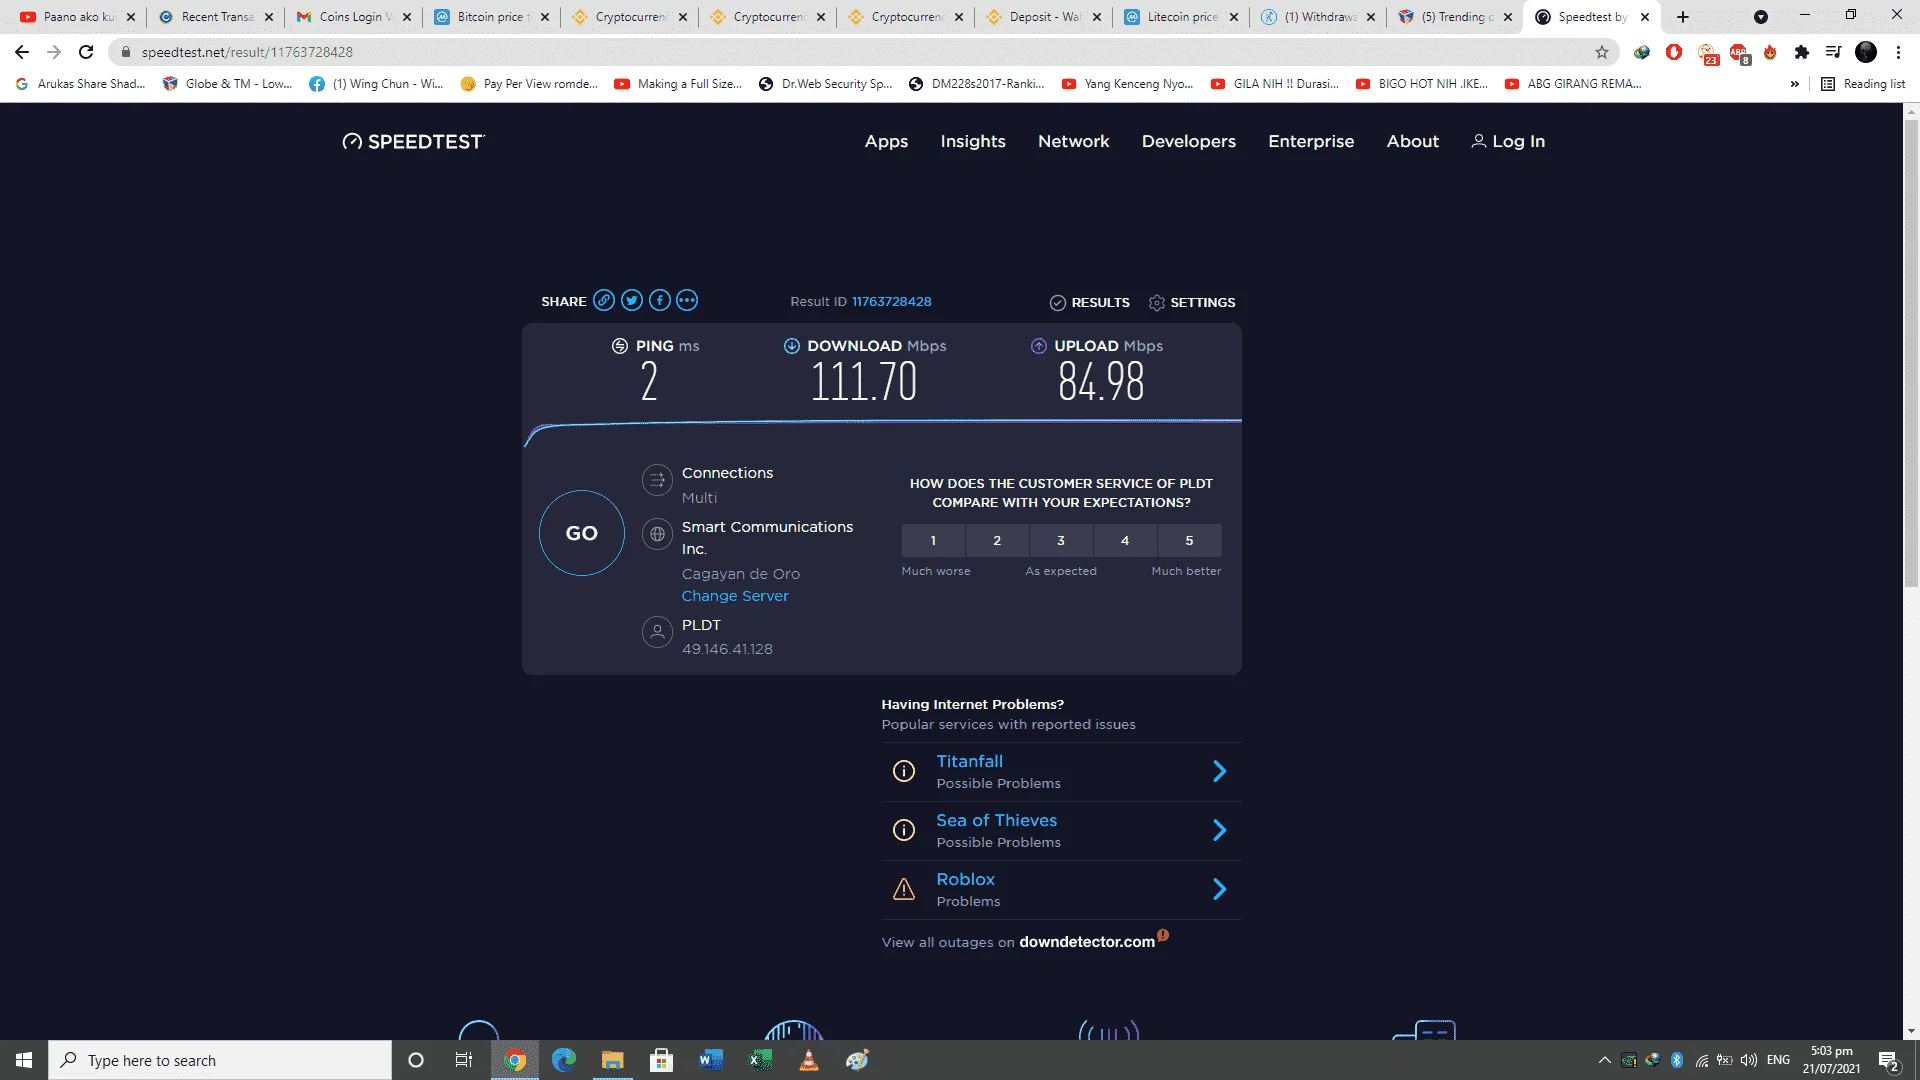Image resolution: width=1920 pixels, height=1080 pixels.
Task: Open Excel from taskbar
Action: 760,1060
